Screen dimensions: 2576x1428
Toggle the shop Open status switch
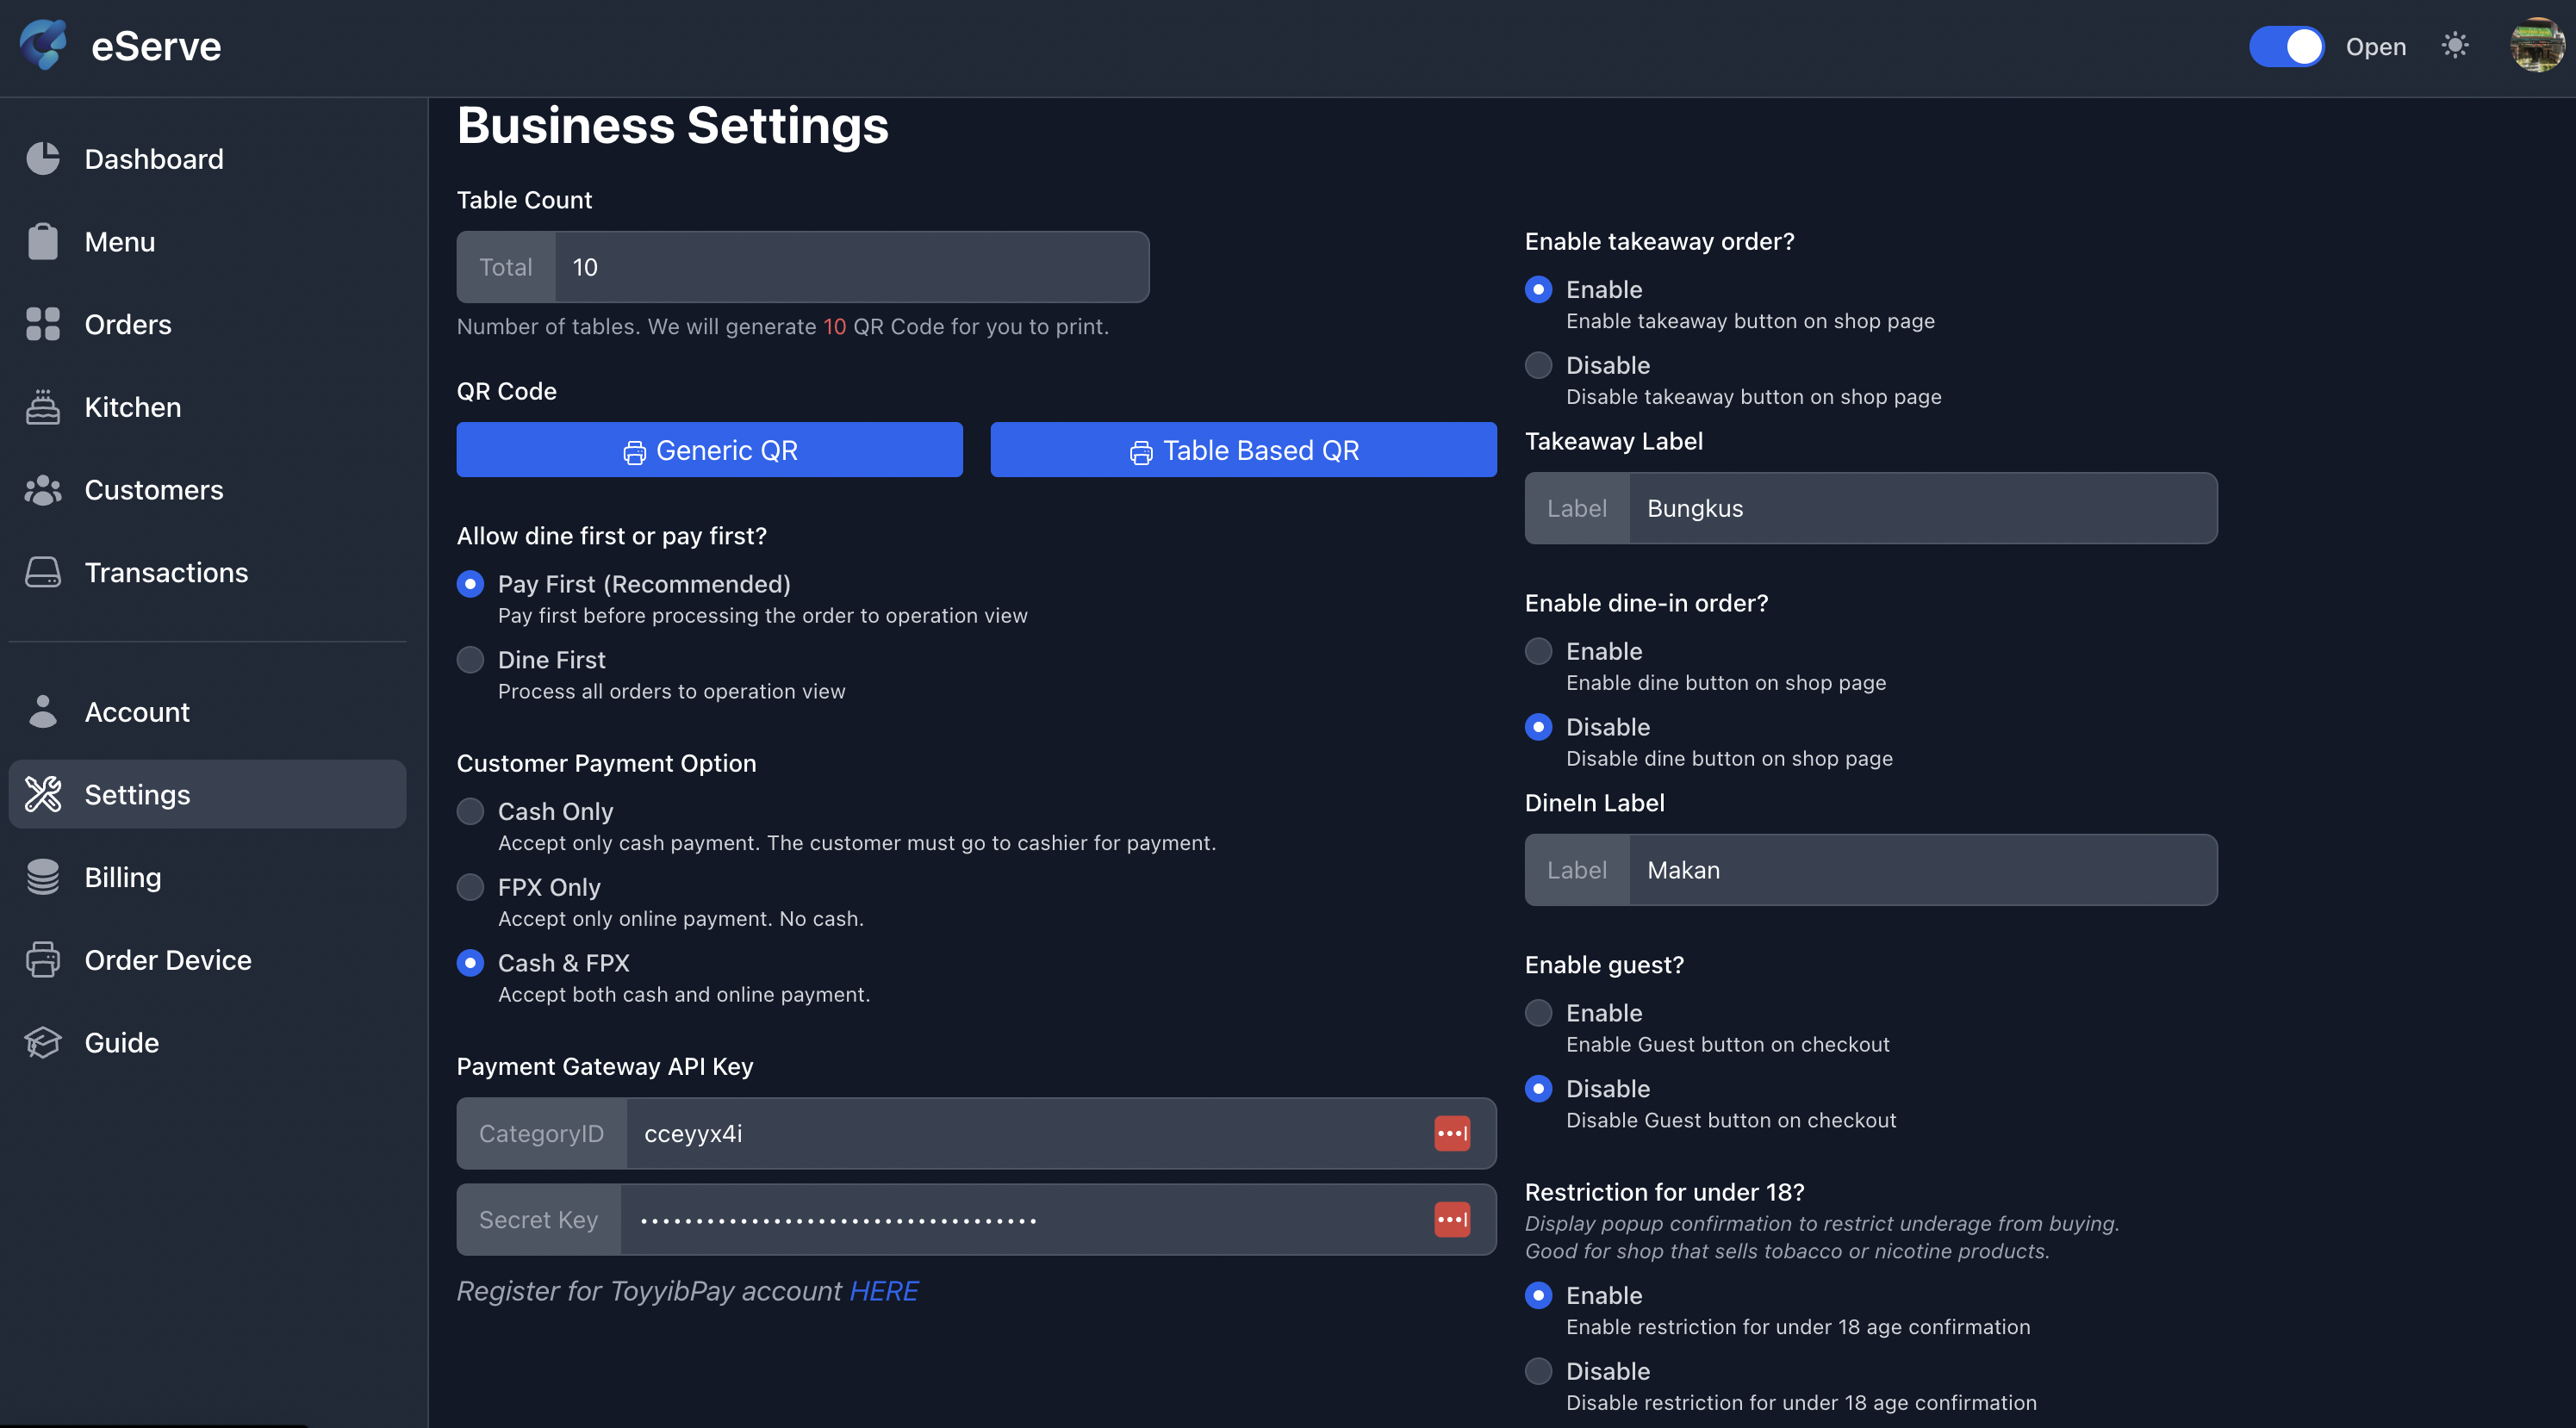point(2287,46)
